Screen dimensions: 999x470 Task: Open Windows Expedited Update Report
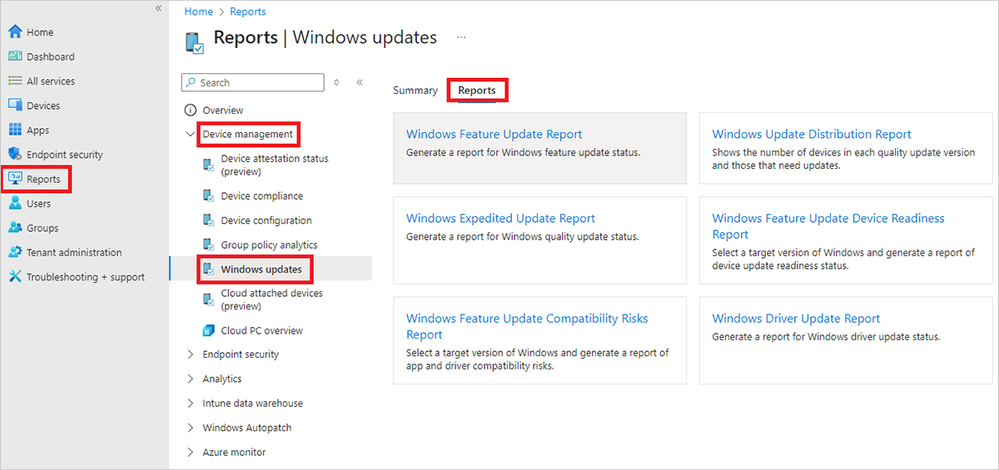click(500, 218)
